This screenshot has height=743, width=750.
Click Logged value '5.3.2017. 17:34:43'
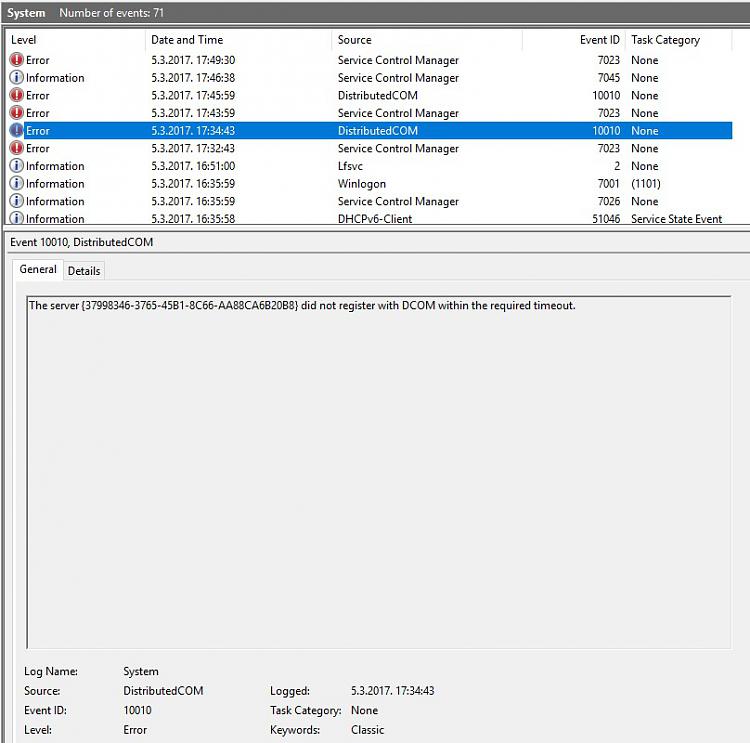click(392, 690)
